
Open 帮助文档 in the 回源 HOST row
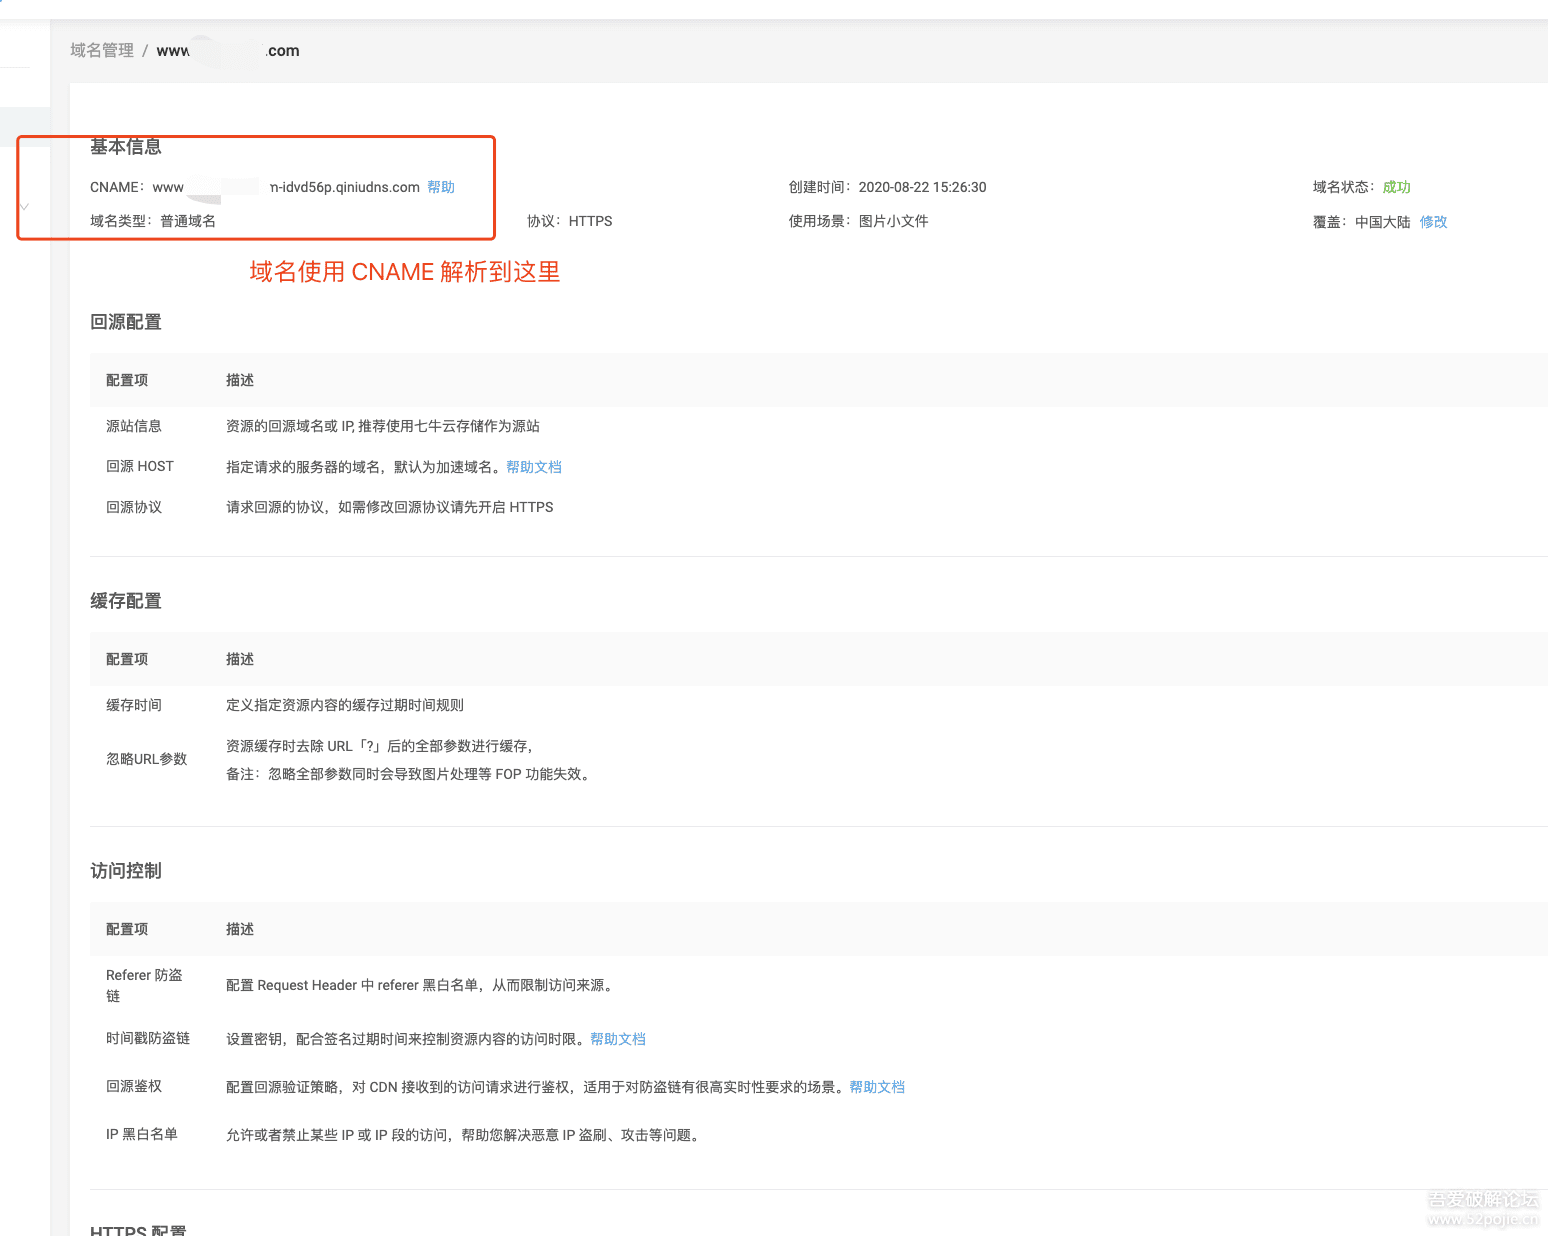pyautogui.click(x=533, y=467)
